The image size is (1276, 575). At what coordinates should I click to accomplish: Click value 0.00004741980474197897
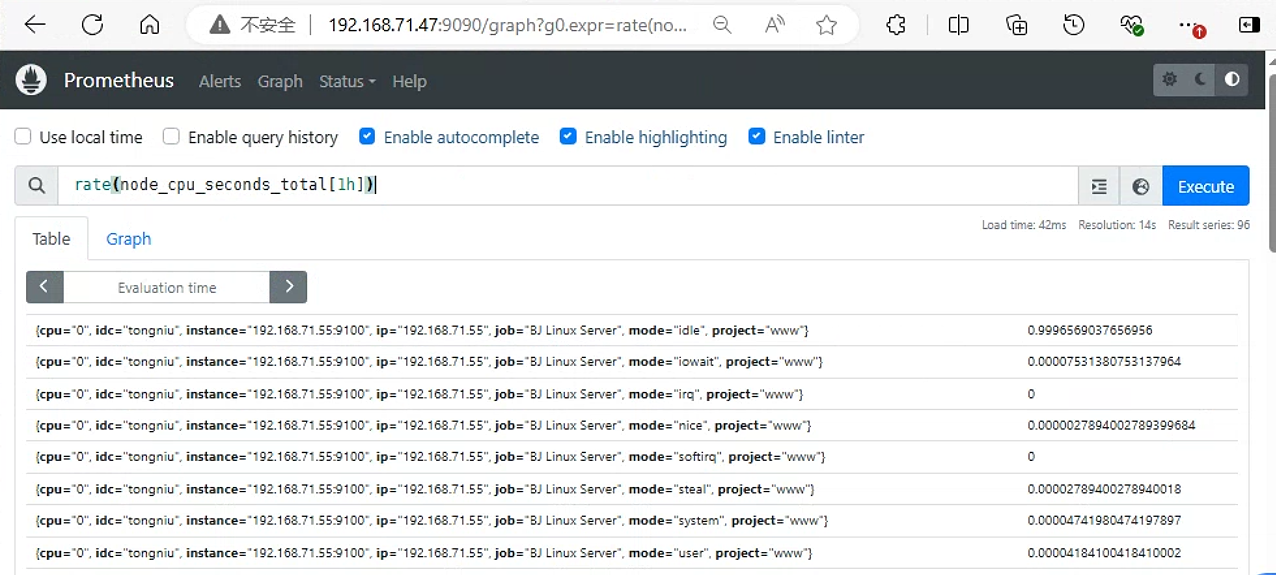coord(1104,521)
